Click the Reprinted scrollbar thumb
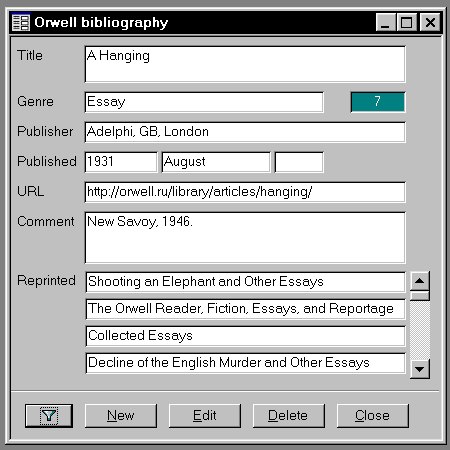Image resolution: width=450 pixels, height=450 pixels. pos(420,296)
